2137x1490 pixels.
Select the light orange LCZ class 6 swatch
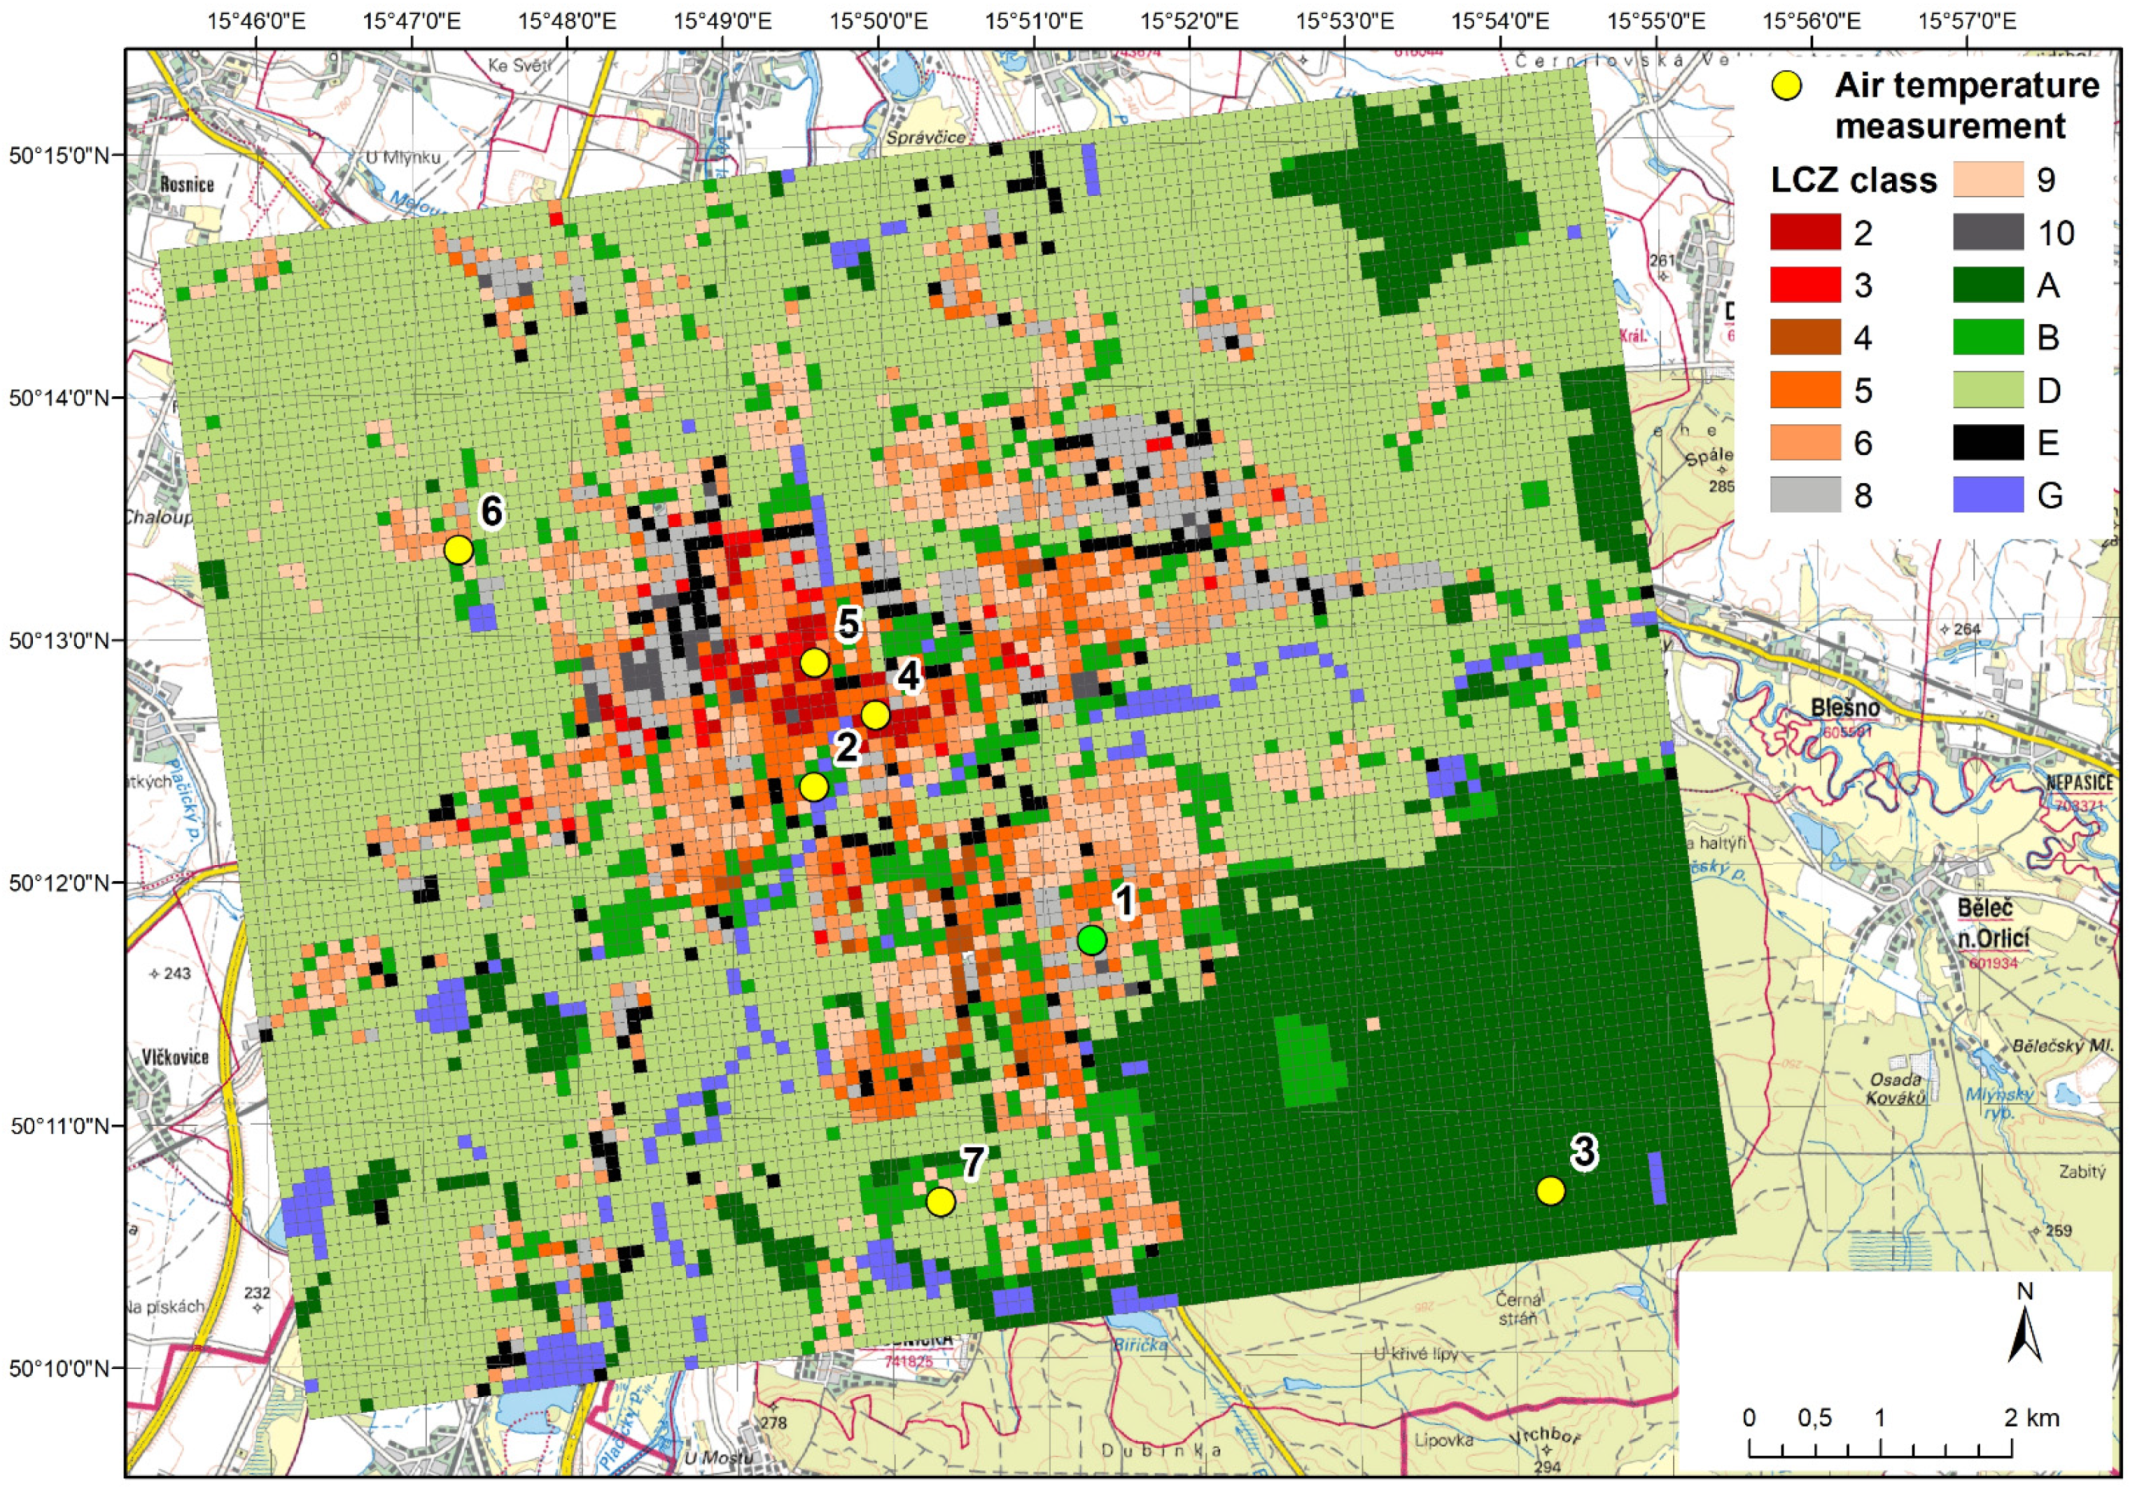click(1805, 442)
